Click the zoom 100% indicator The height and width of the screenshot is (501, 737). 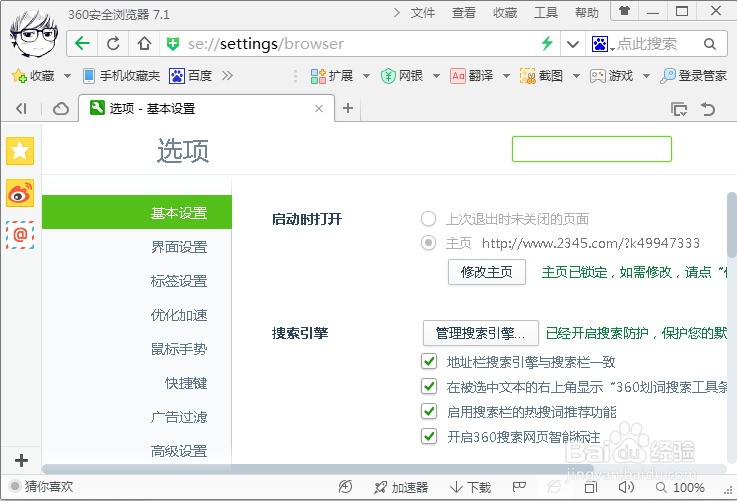(680, 487)
